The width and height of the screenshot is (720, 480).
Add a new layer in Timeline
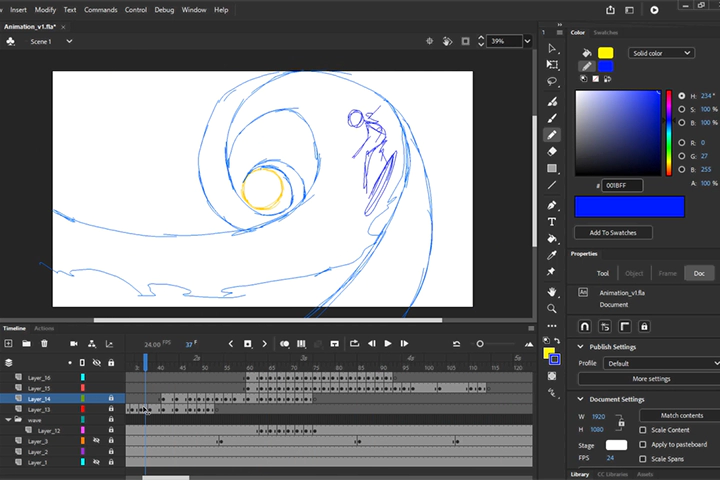(x=8, y=344)
